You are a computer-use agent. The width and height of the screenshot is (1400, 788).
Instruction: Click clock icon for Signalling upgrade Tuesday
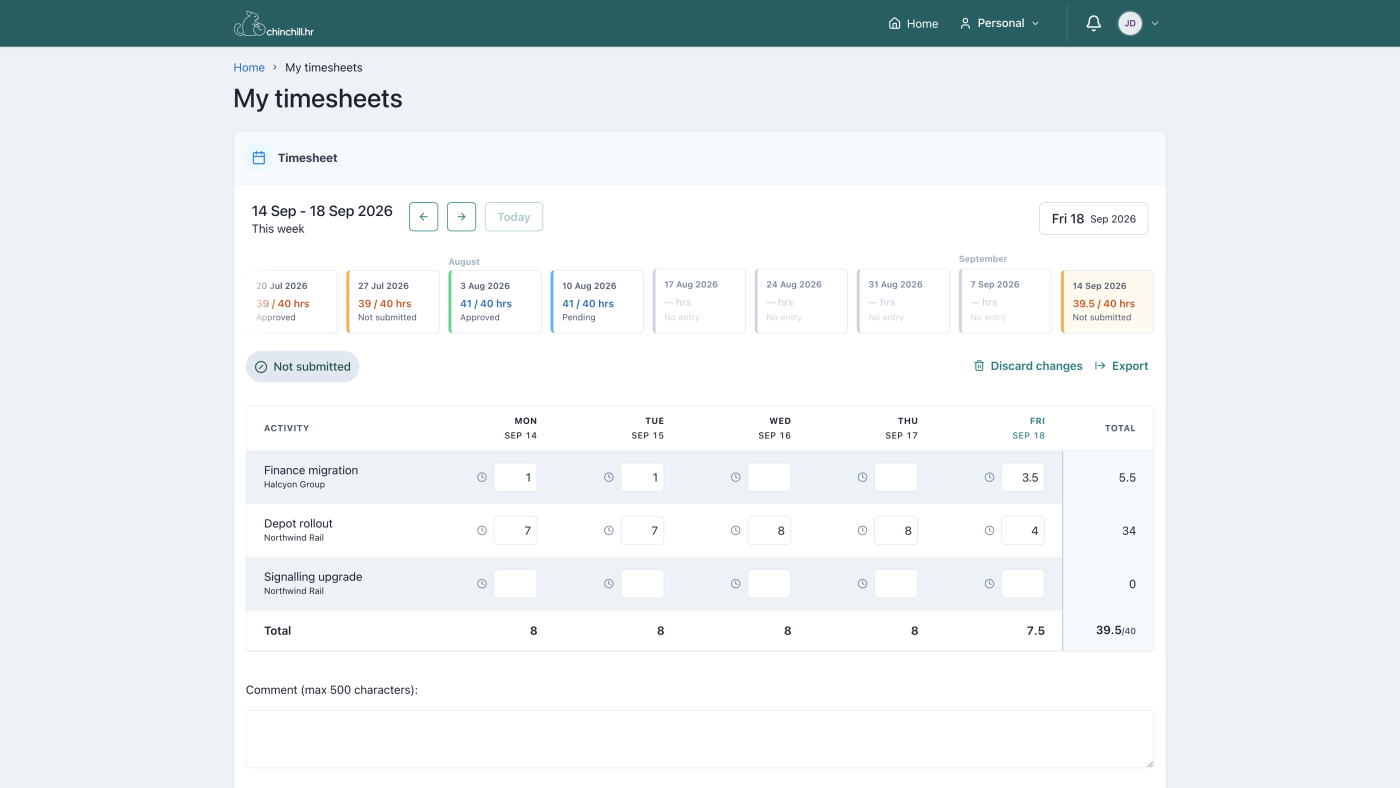tap(609, 584)
